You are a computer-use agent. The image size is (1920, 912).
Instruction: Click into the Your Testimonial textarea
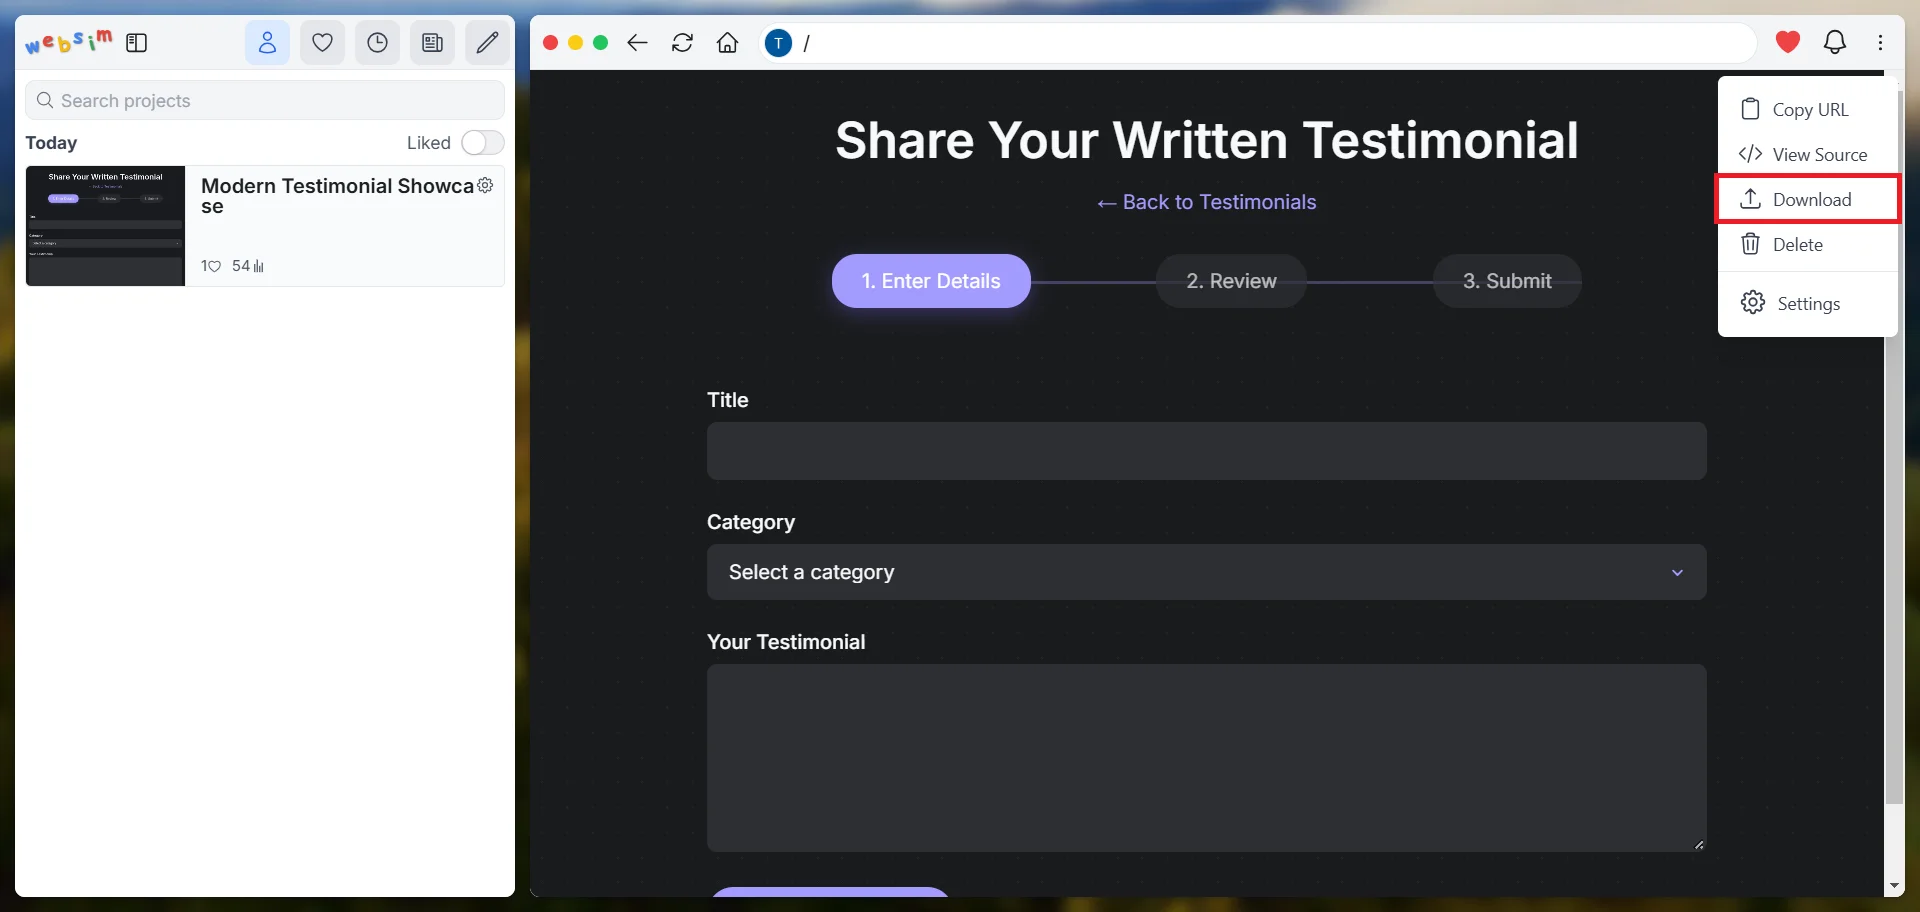coord(1206,758)
